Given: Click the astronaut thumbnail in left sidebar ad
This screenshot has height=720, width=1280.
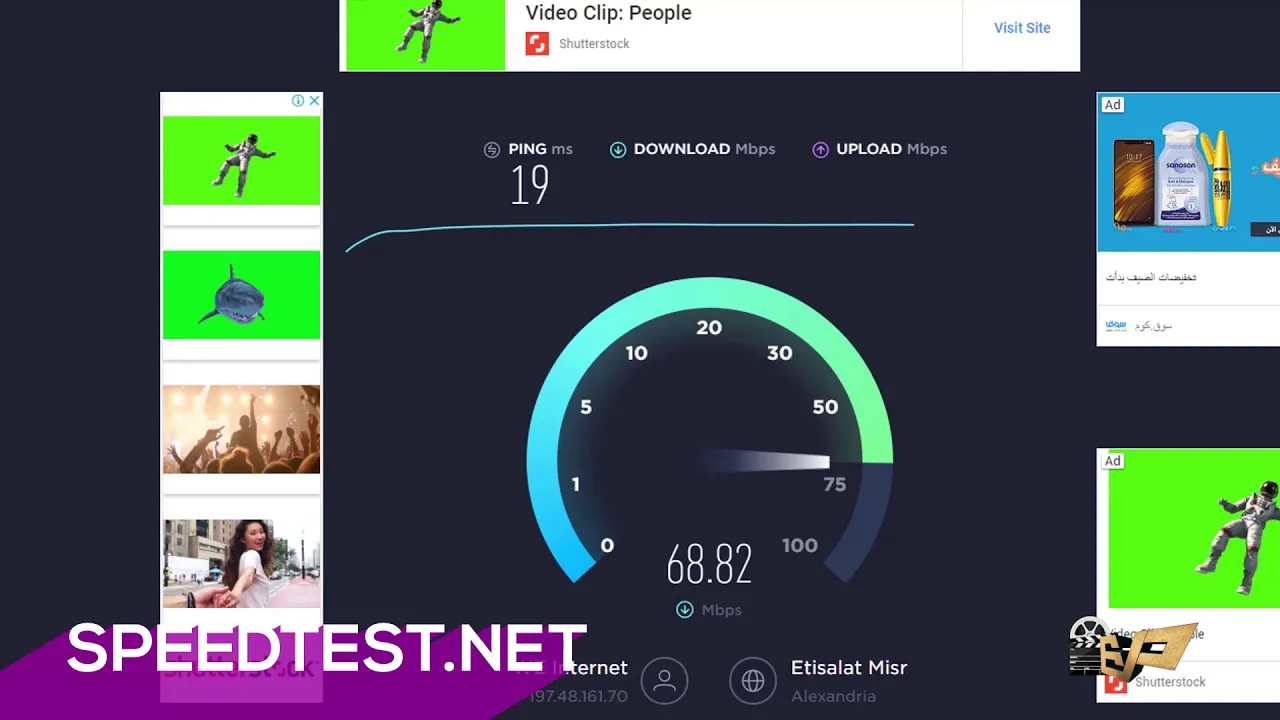Looking at the screenshot, I should 242,160.
